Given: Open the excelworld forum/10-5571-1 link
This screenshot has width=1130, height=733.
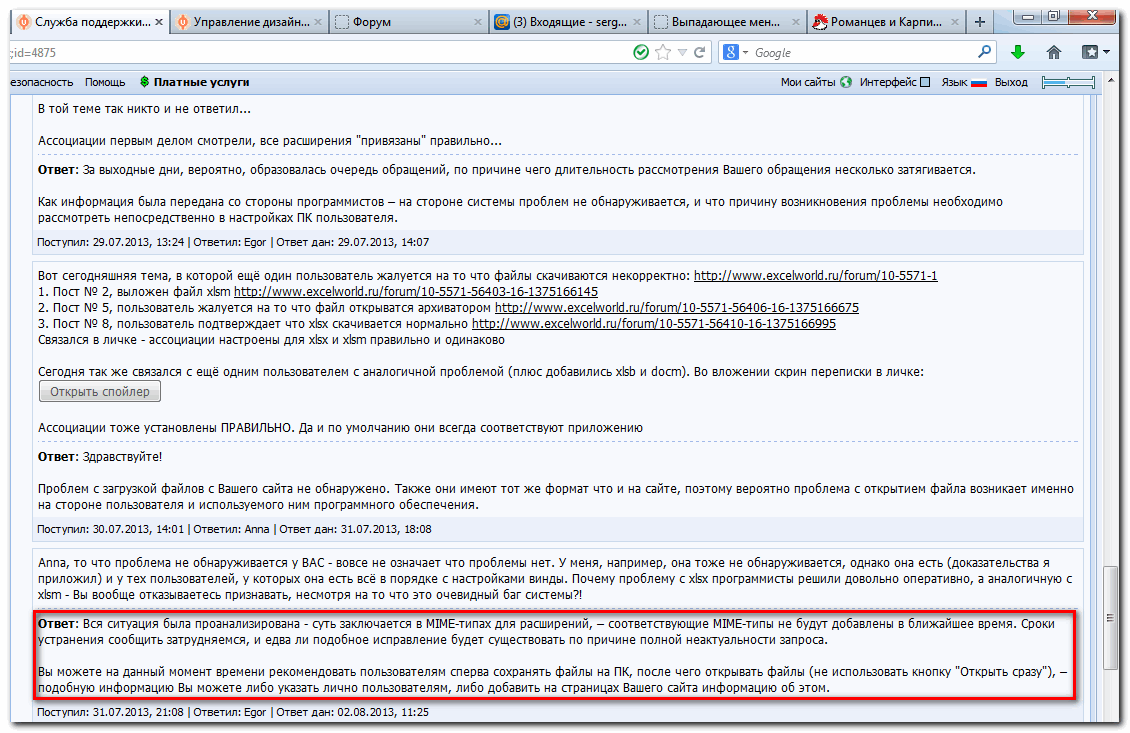Looking at the screenshot, I should 815,275.
